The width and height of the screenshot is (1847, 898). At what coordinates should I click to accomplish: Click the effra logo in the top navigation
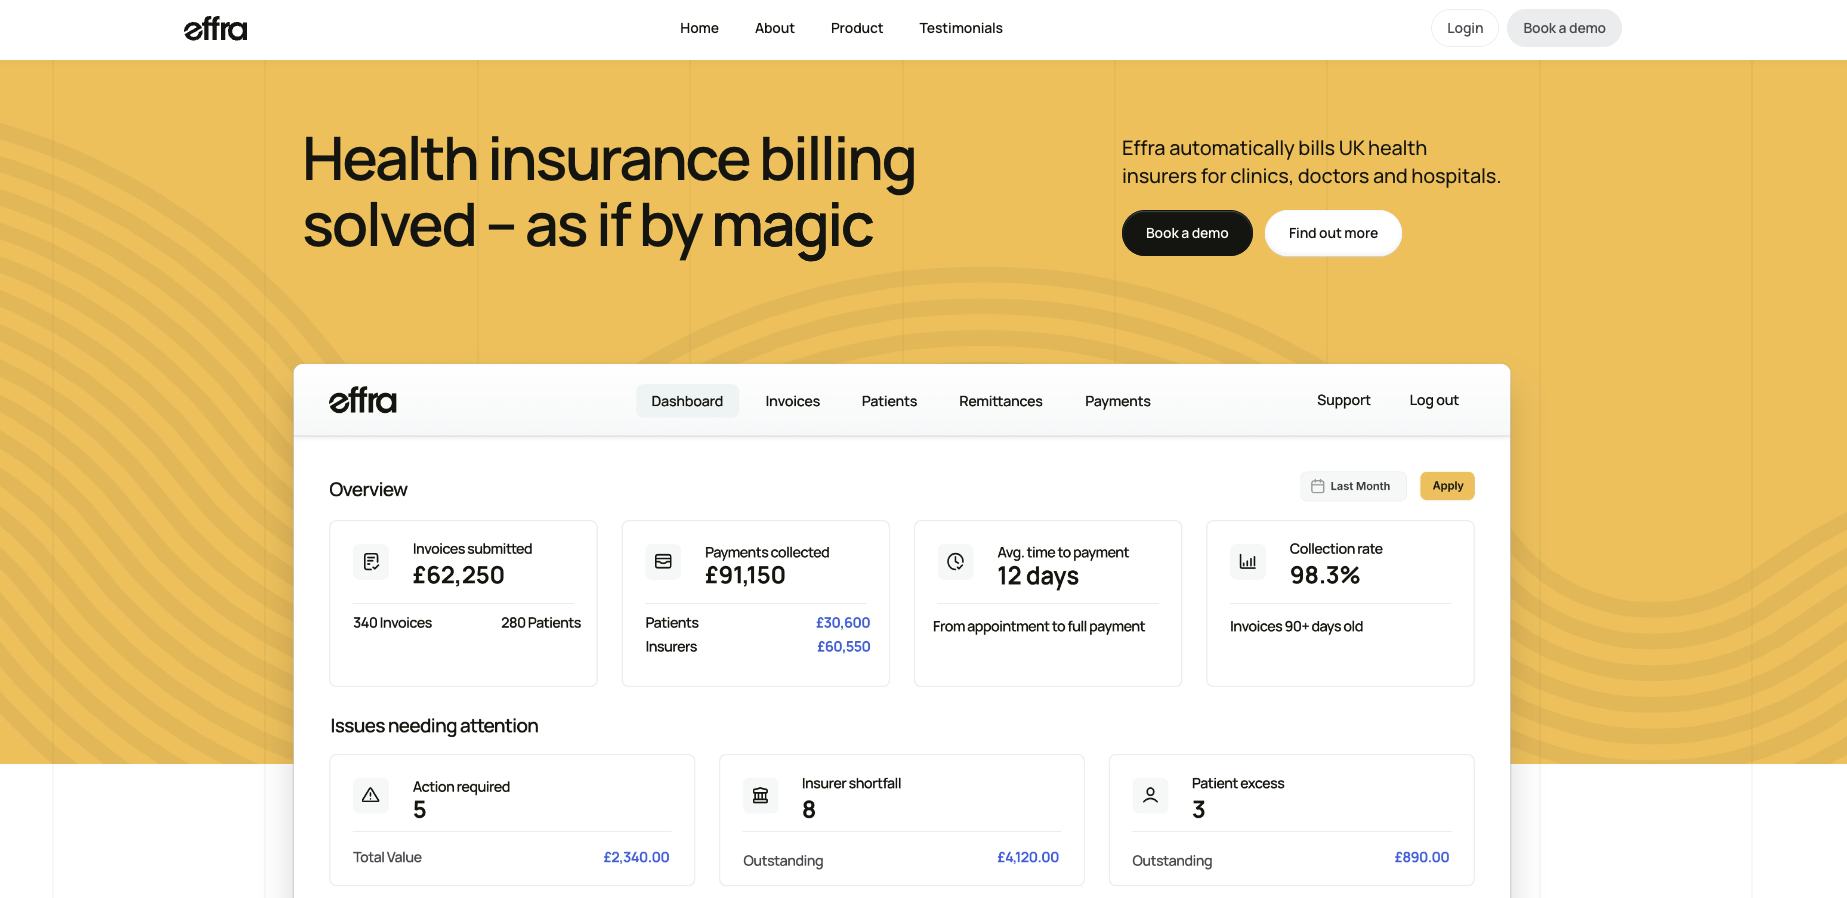215,29
